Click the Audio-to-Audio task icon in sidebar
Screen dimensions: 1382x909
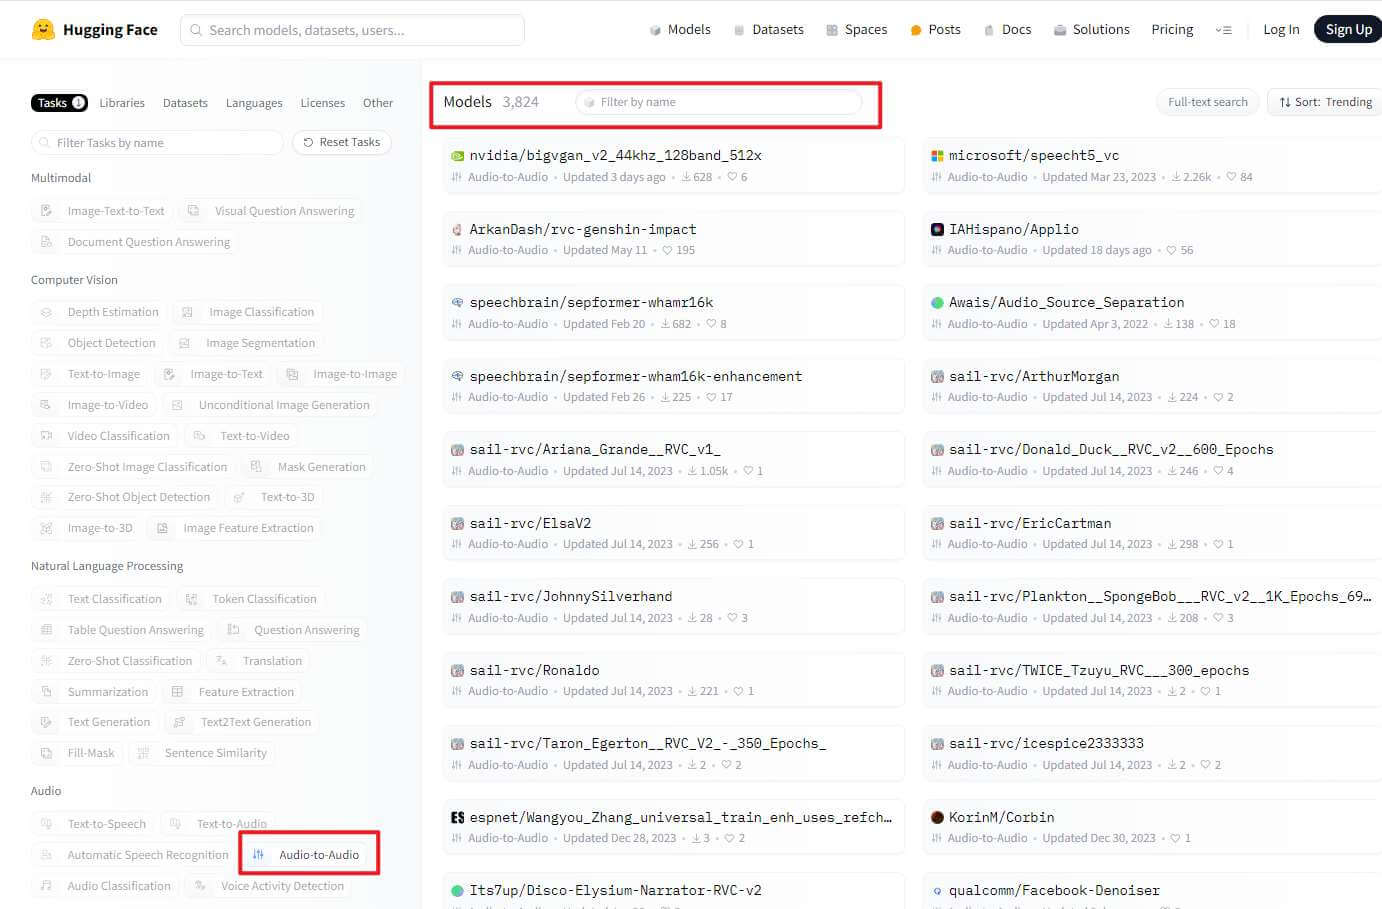click(258, 855)
